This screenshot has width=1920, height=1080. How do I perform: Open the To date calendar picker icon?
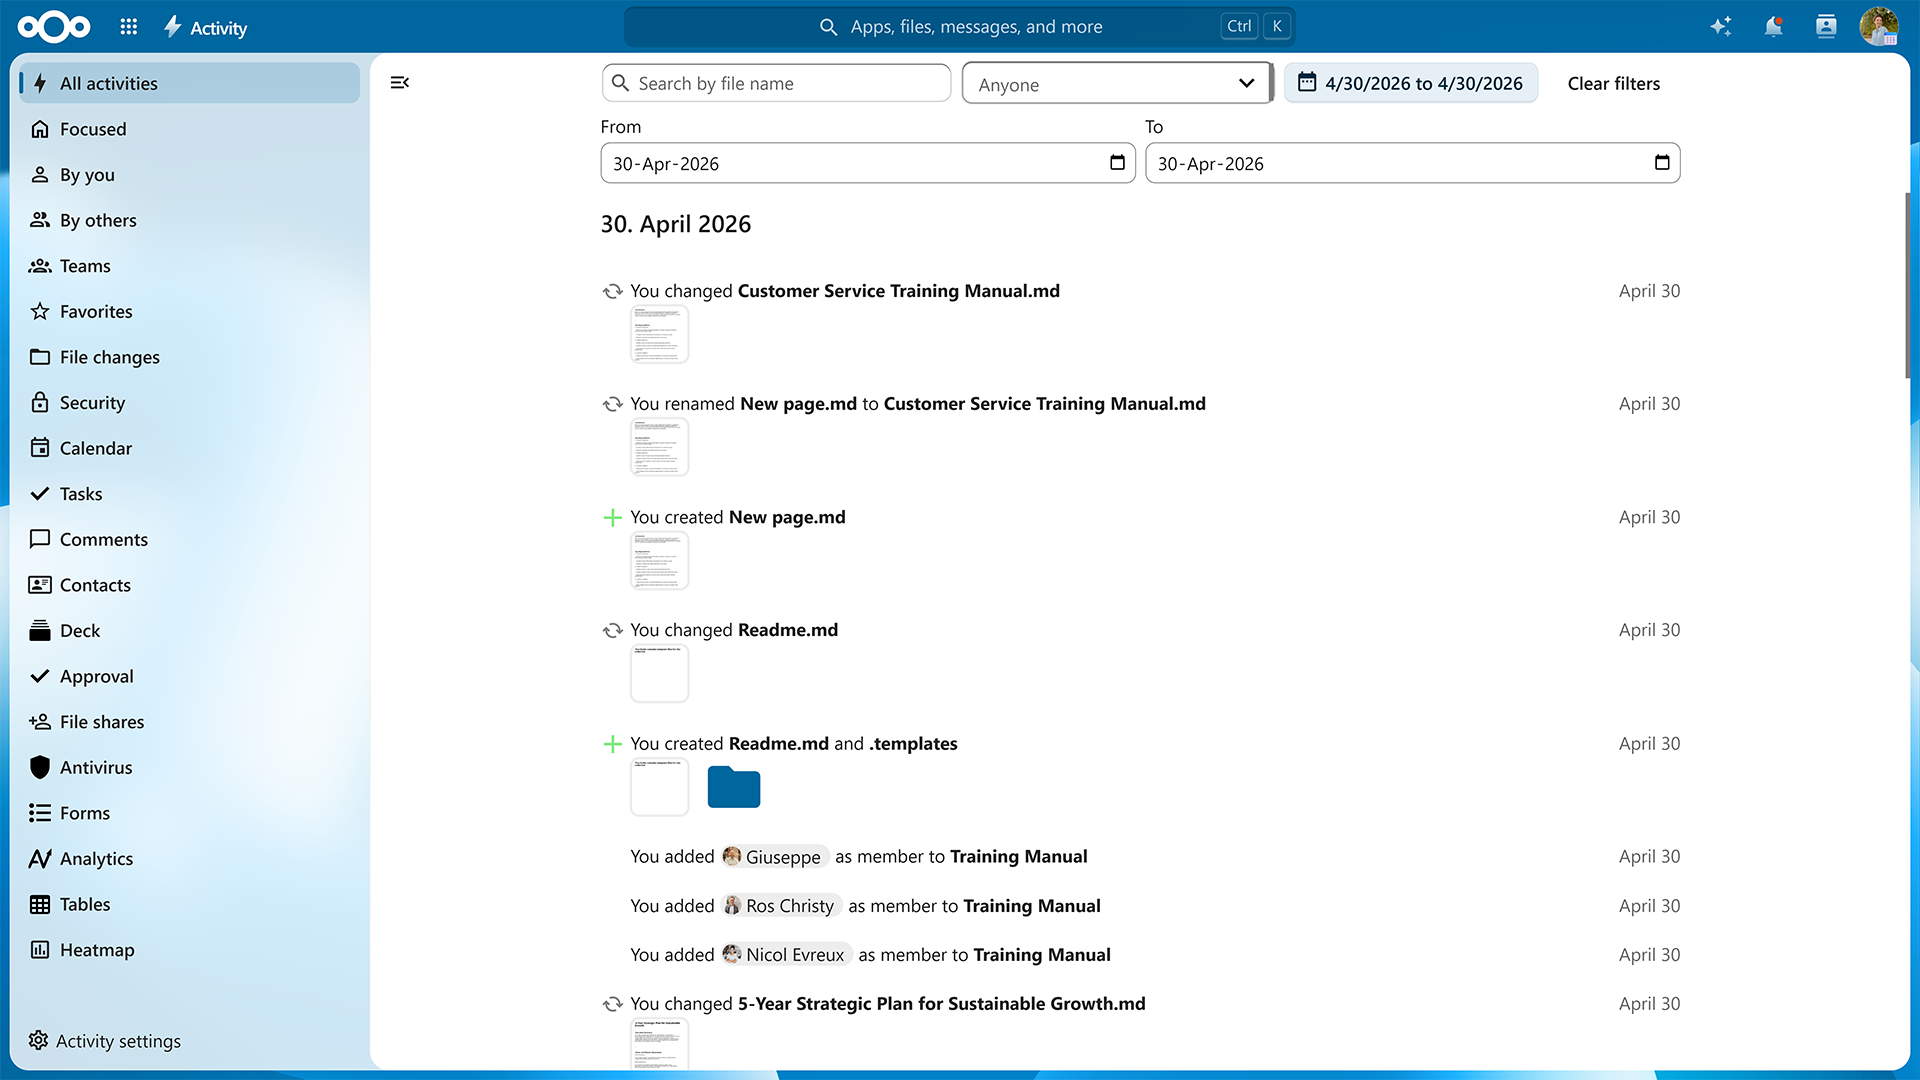click(x=1662, y=163)
